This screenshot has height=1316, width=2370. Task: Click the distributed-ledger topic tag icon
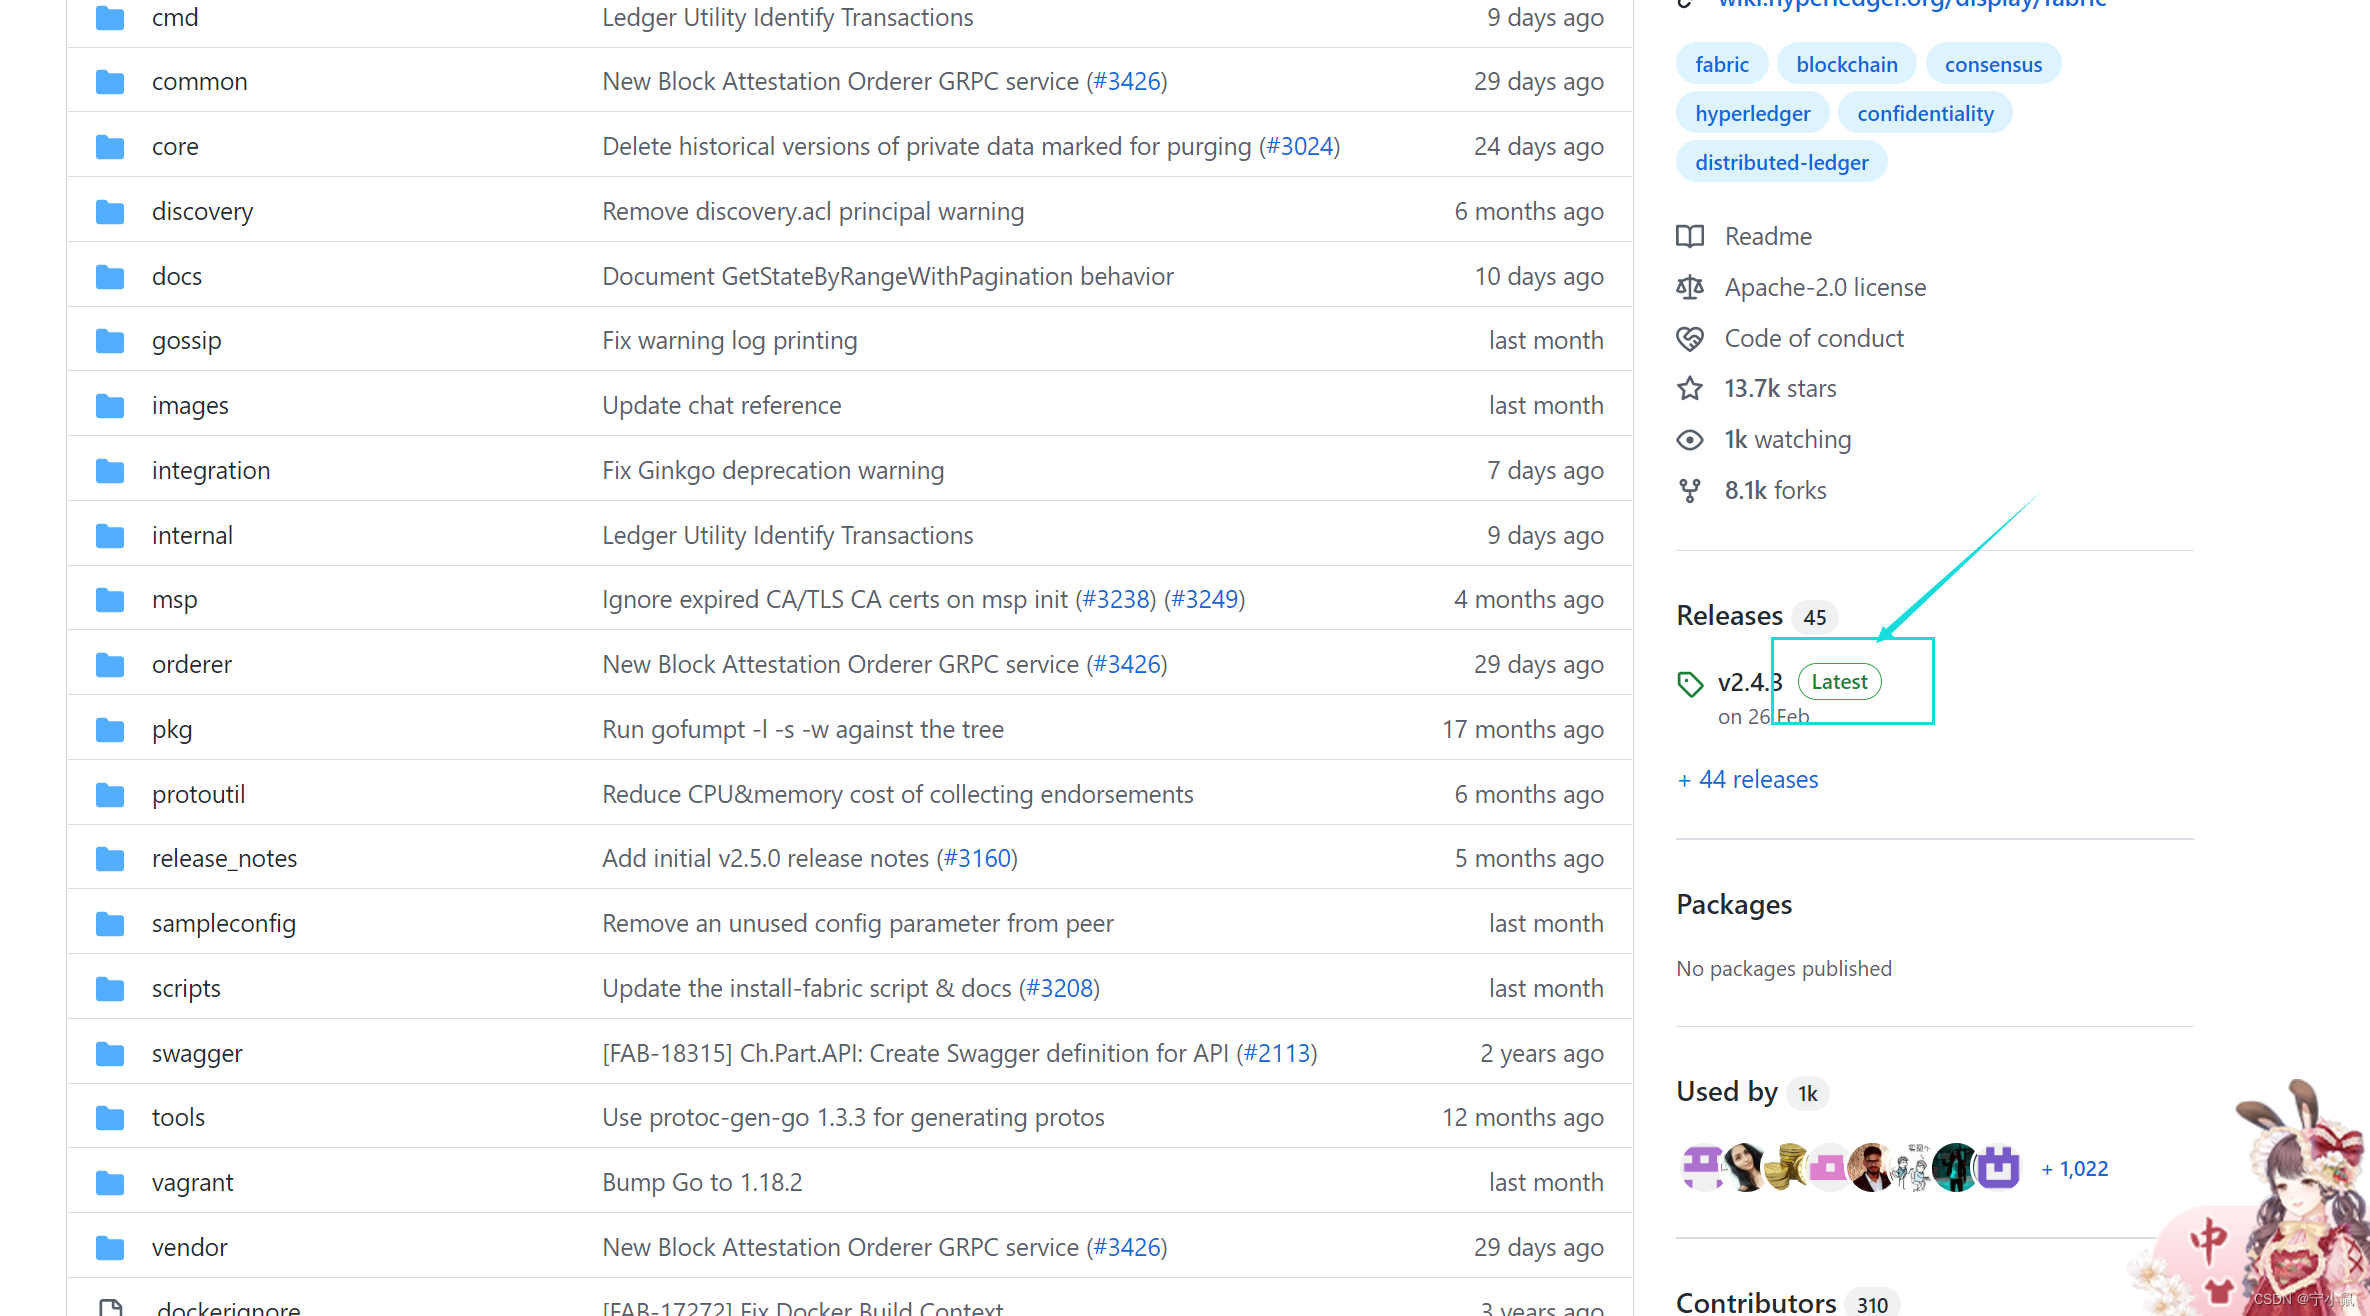coord(1780,160)
